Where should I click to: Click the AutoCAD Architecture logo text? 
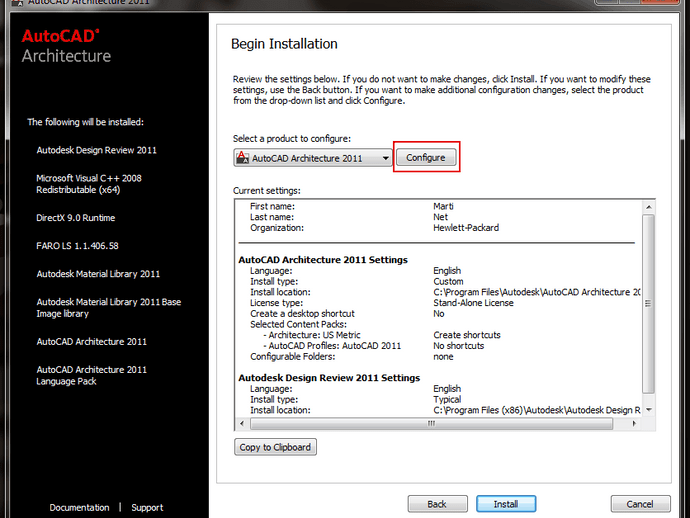(x=66, y=46)
